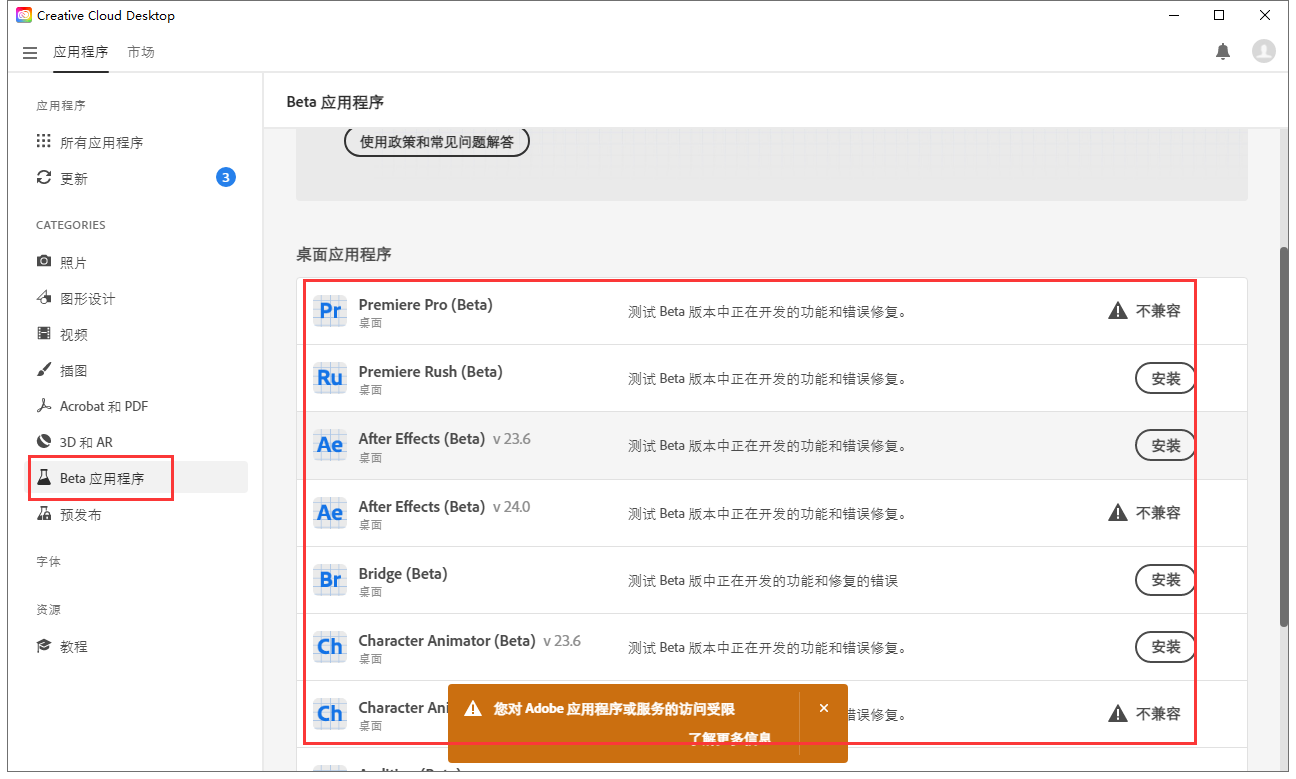Click the Premiere Rush (Beta) Ru icon
This screenshot has width=1296, height=779.
click(x=330, y=378)
